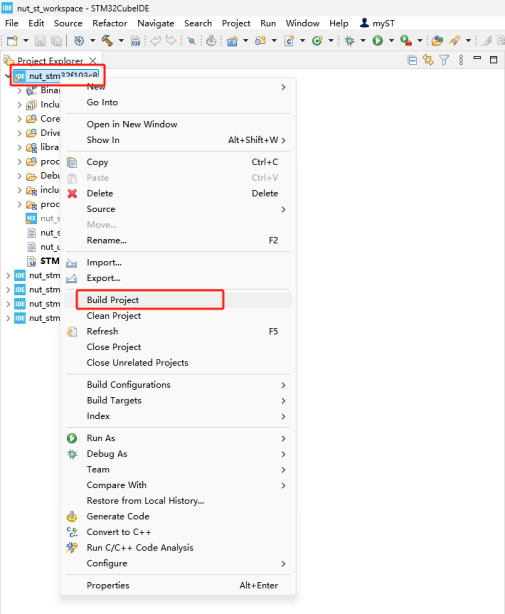Viewport: 505px width, 614px height.
Task: Expand the Core folder node
Action: point(19,119)
